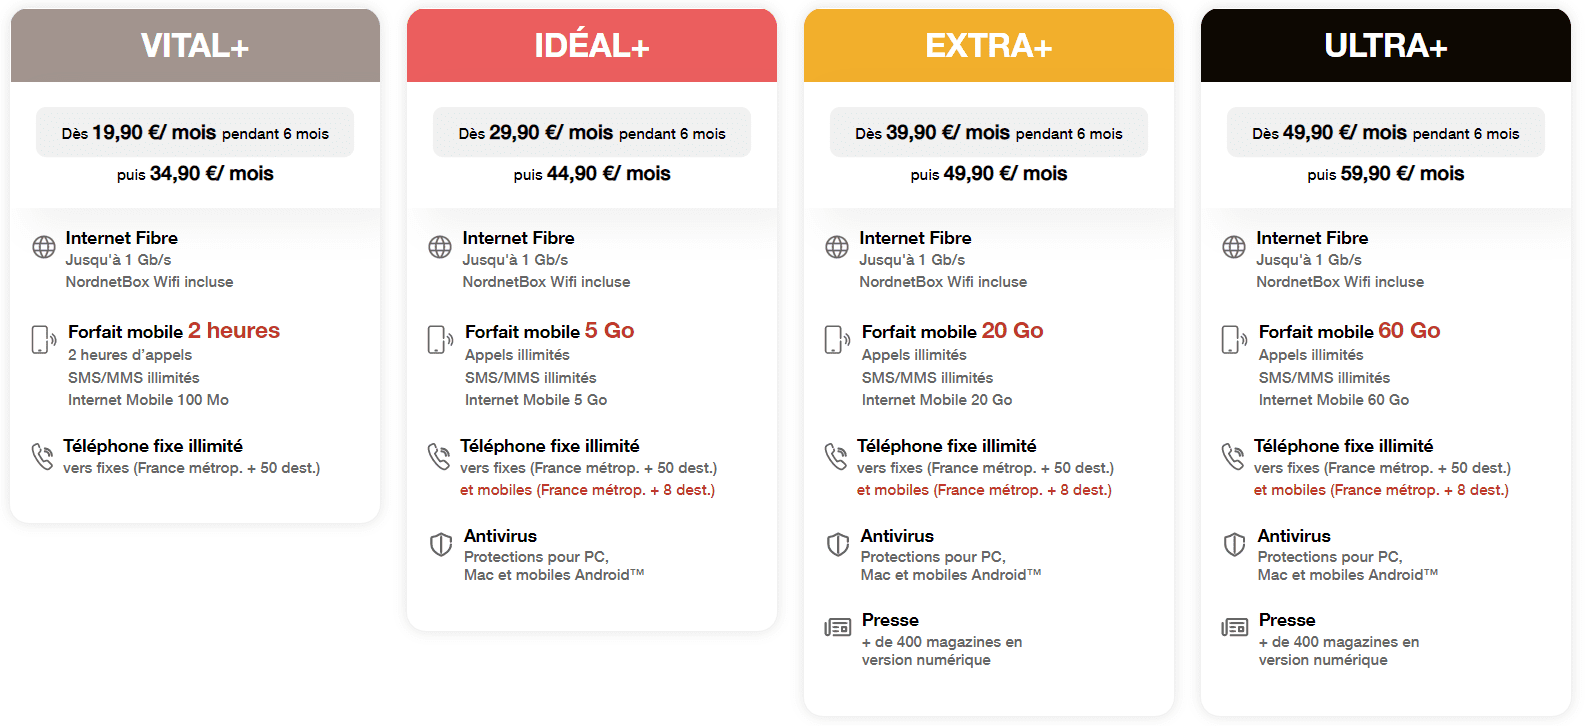1585x726 pixels.
Task: Select the ULTRA+ plan header
Action: tap(1386, 46)
